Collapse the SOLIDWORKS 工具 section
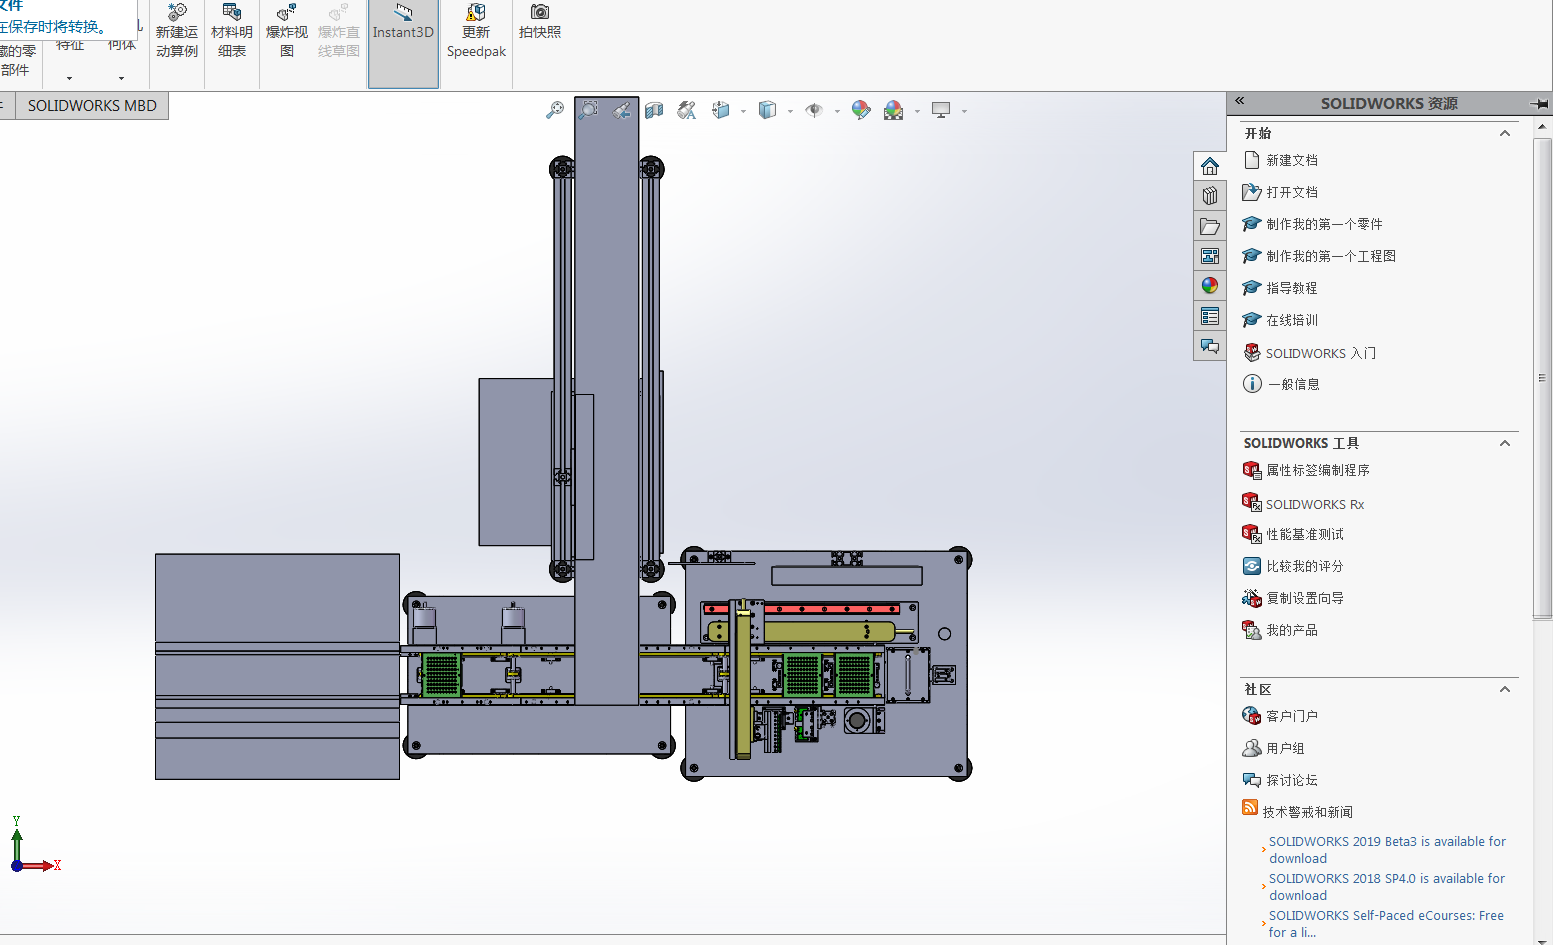The image size is (1553, 945). coord(1504,443)
